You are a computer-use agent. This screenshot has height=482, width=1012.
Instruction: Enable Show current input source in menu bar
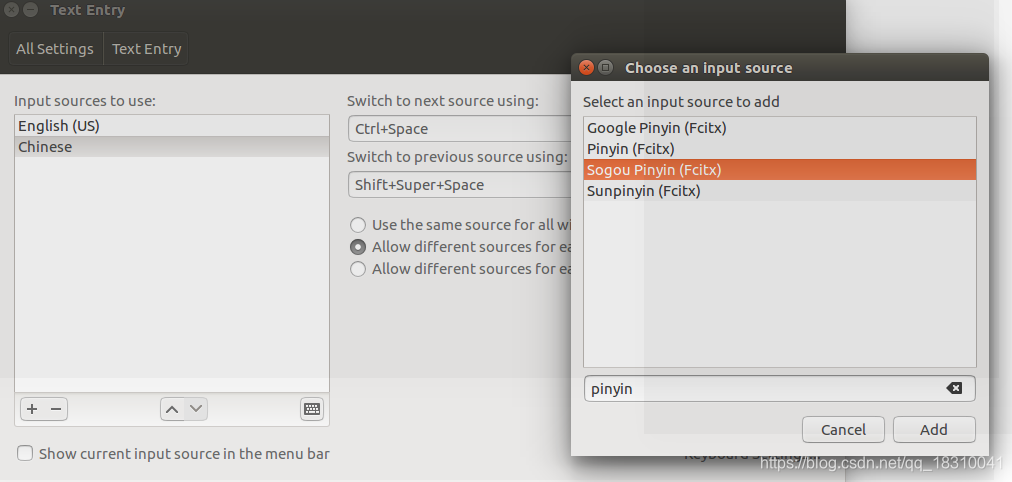click(25, 453)
